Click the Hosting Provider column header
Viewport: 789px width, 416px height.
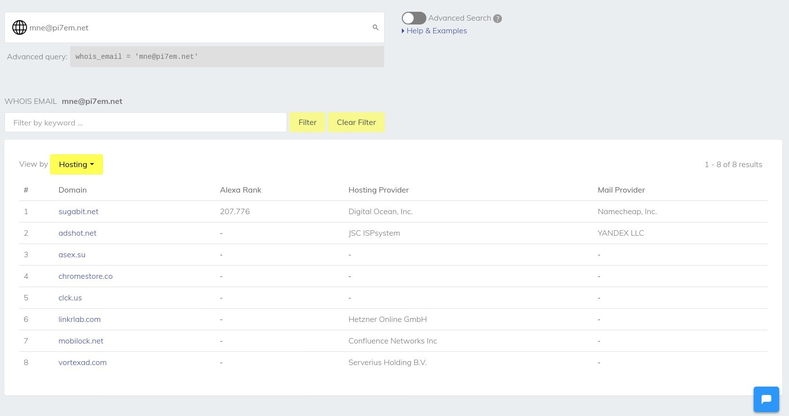378,190
